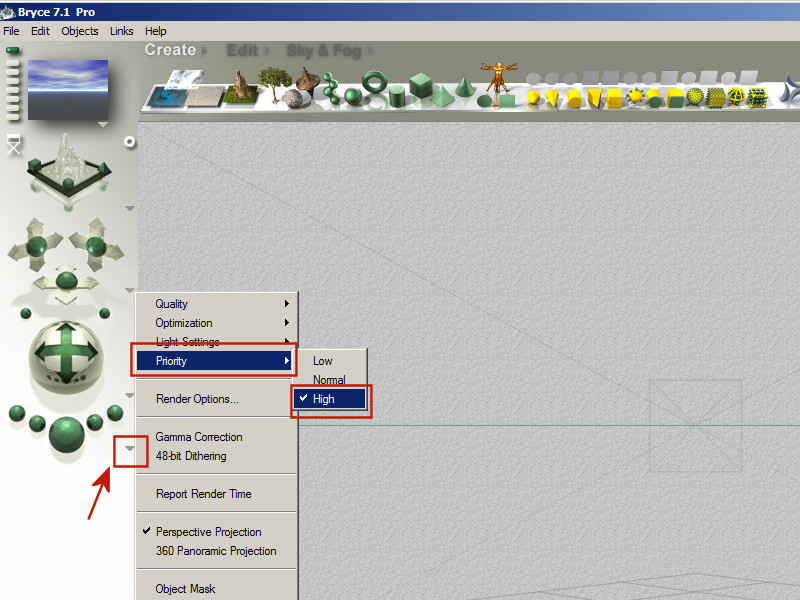Click the leftmost small render control sphere

click(17, 413)
